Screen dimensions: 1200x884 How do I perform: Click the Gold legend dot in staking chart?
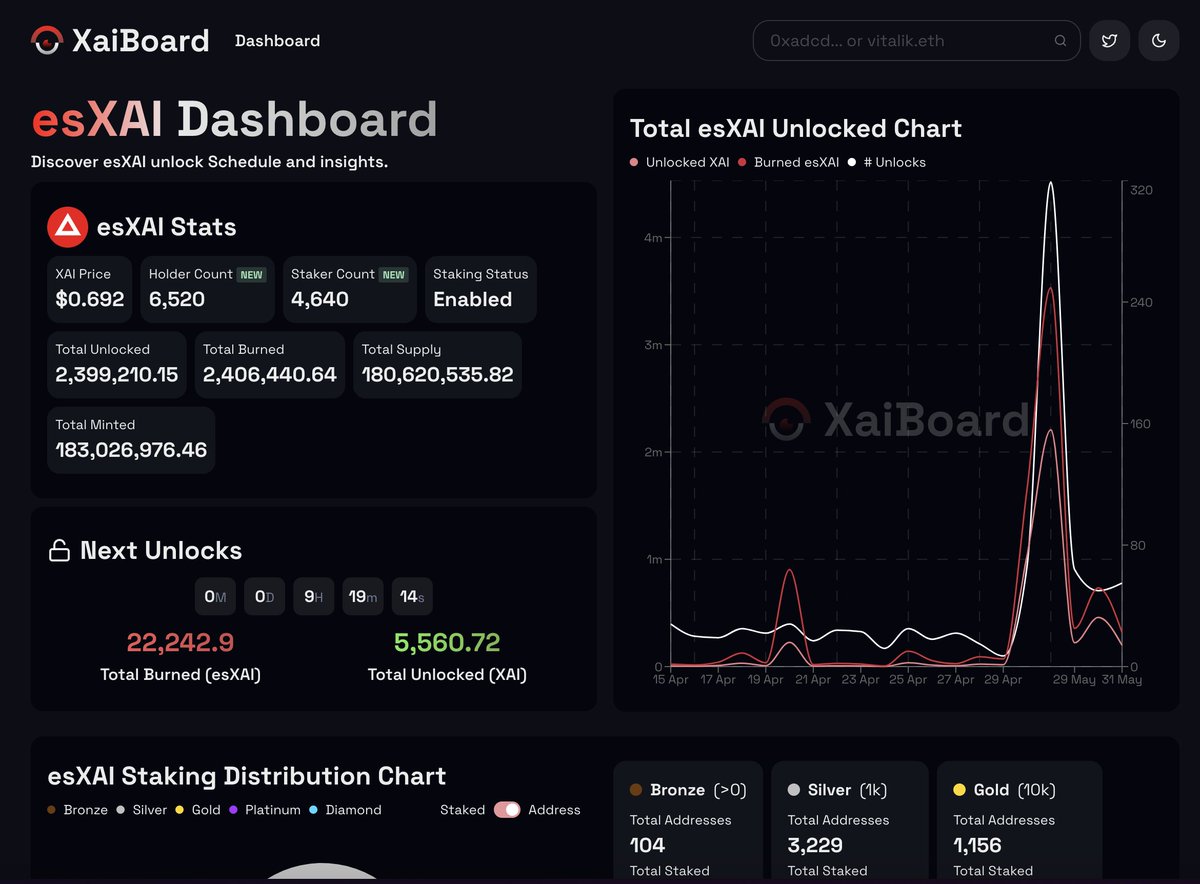coord(180,810)
